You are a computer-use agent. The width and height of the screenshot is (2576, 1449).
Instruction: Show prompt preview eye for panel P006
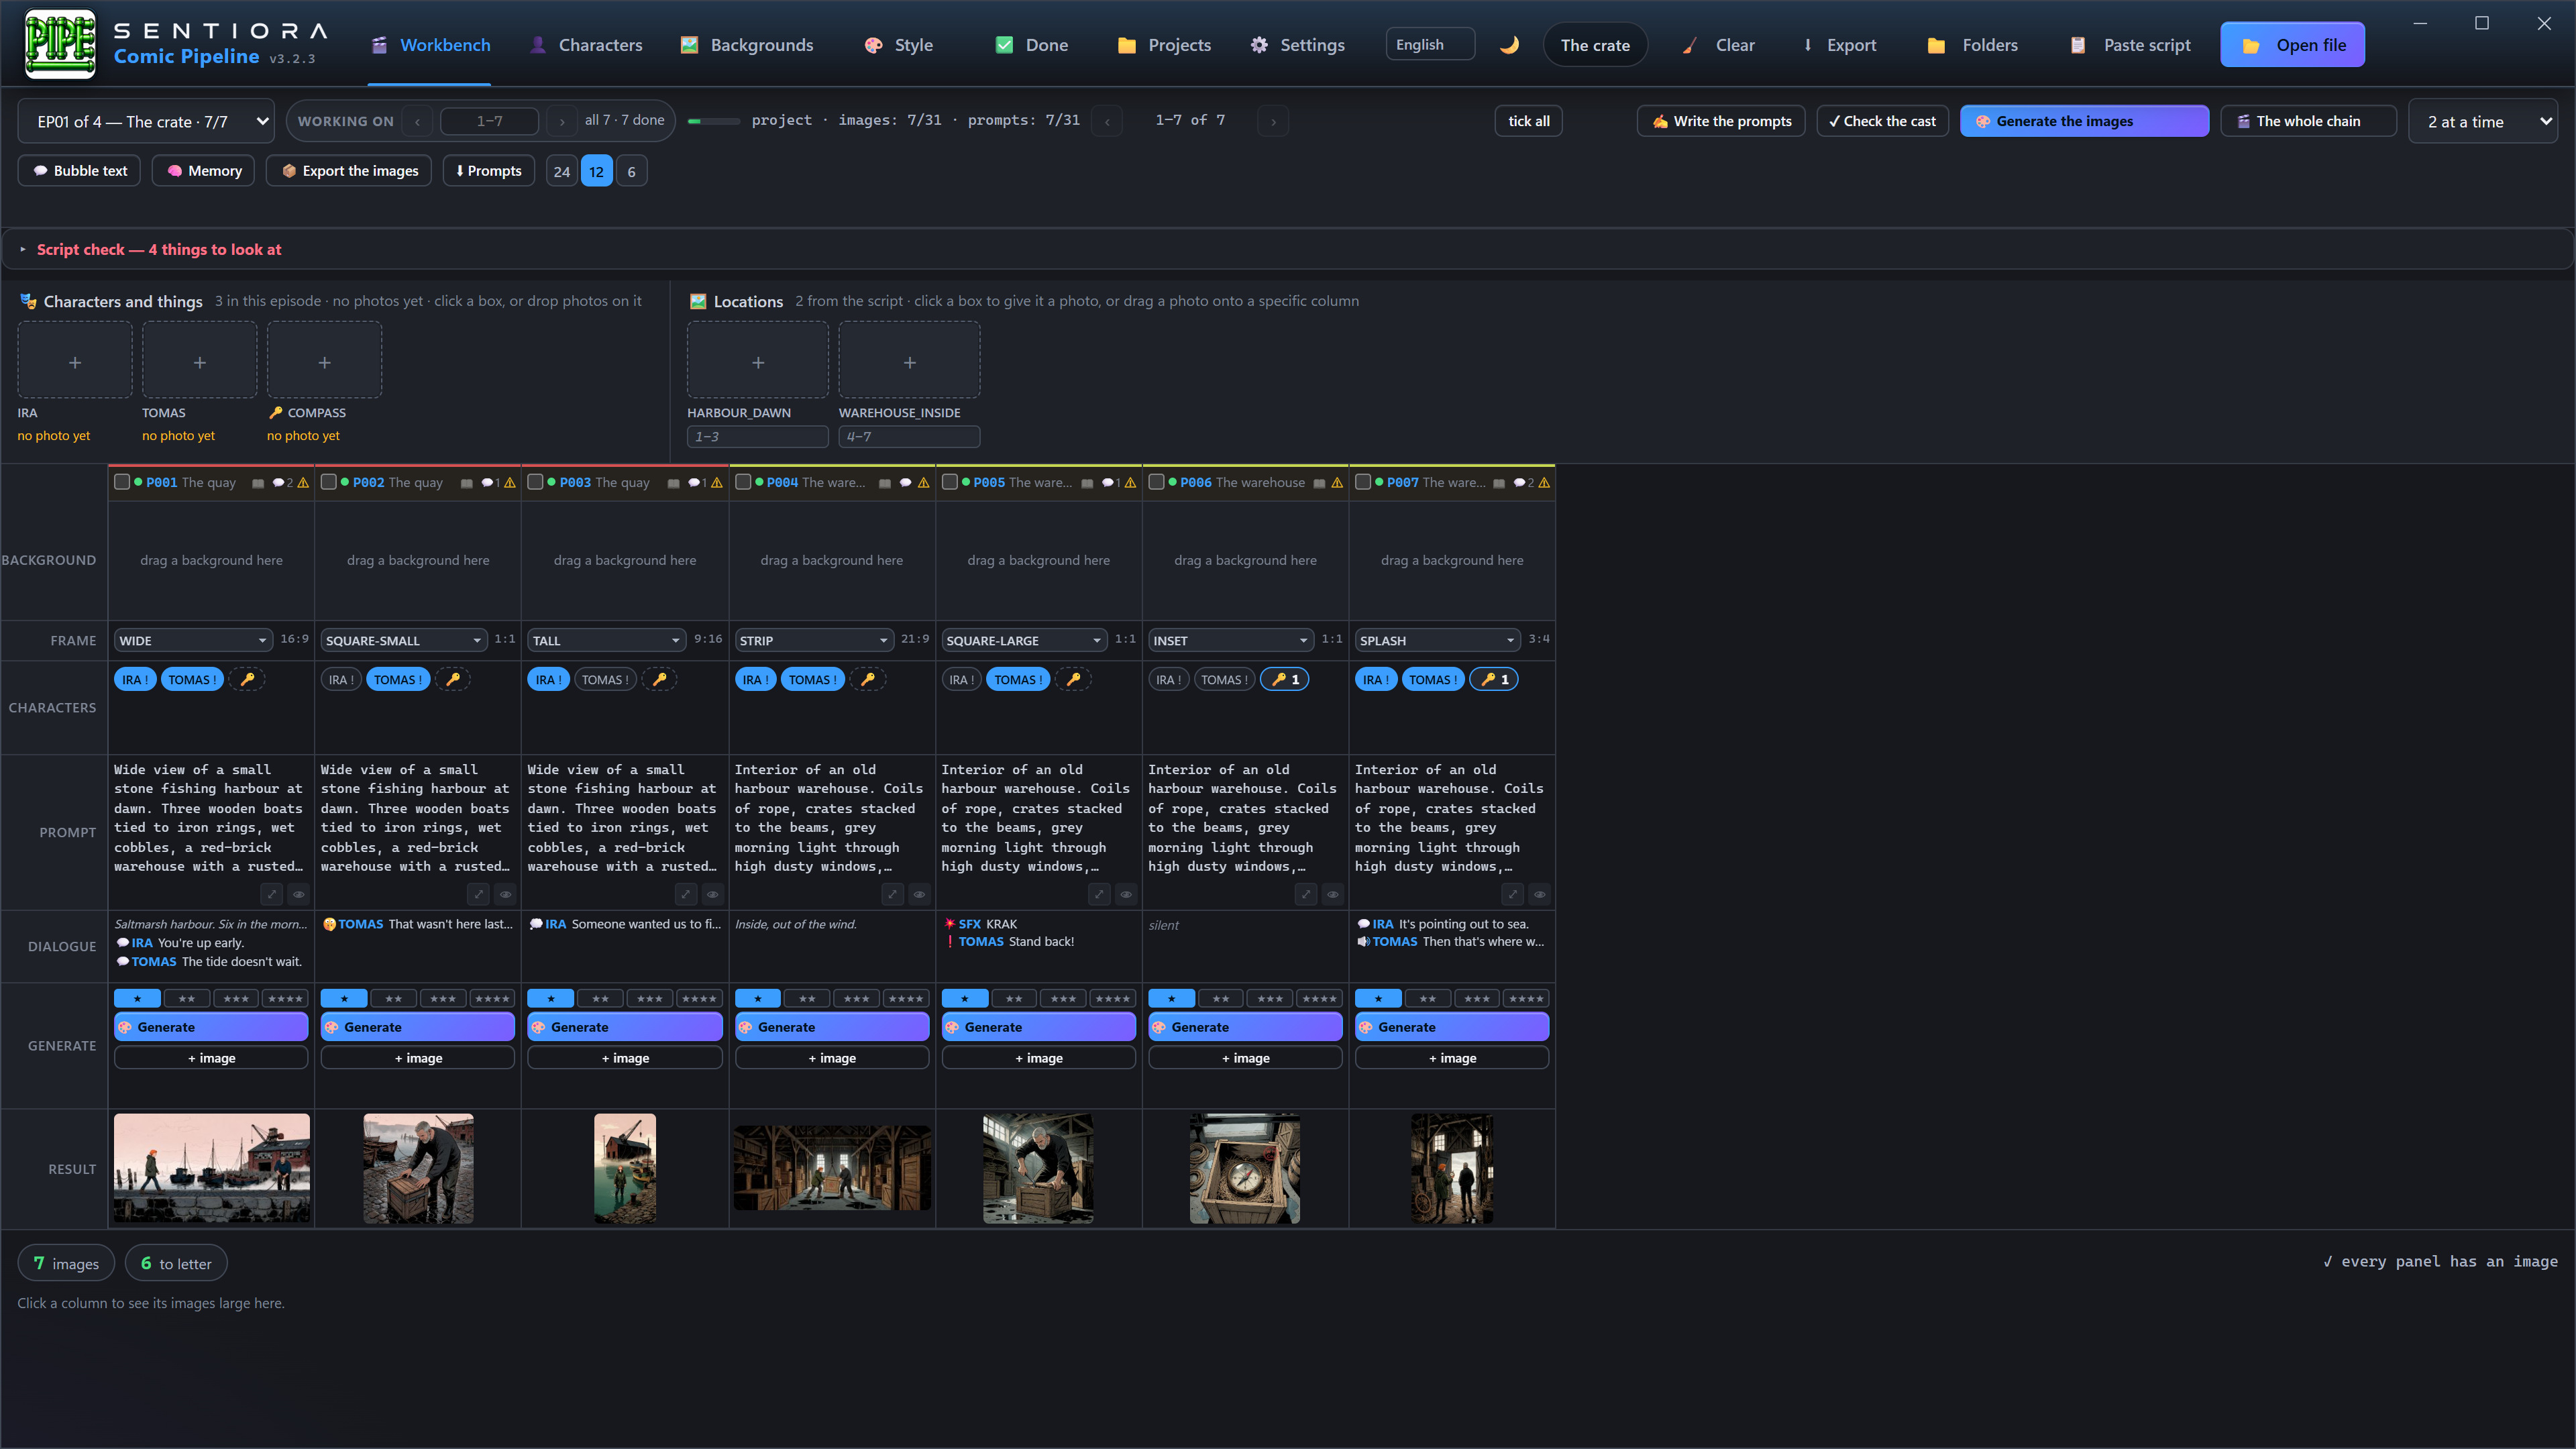pyautogui.click(x=1333, y=894)
